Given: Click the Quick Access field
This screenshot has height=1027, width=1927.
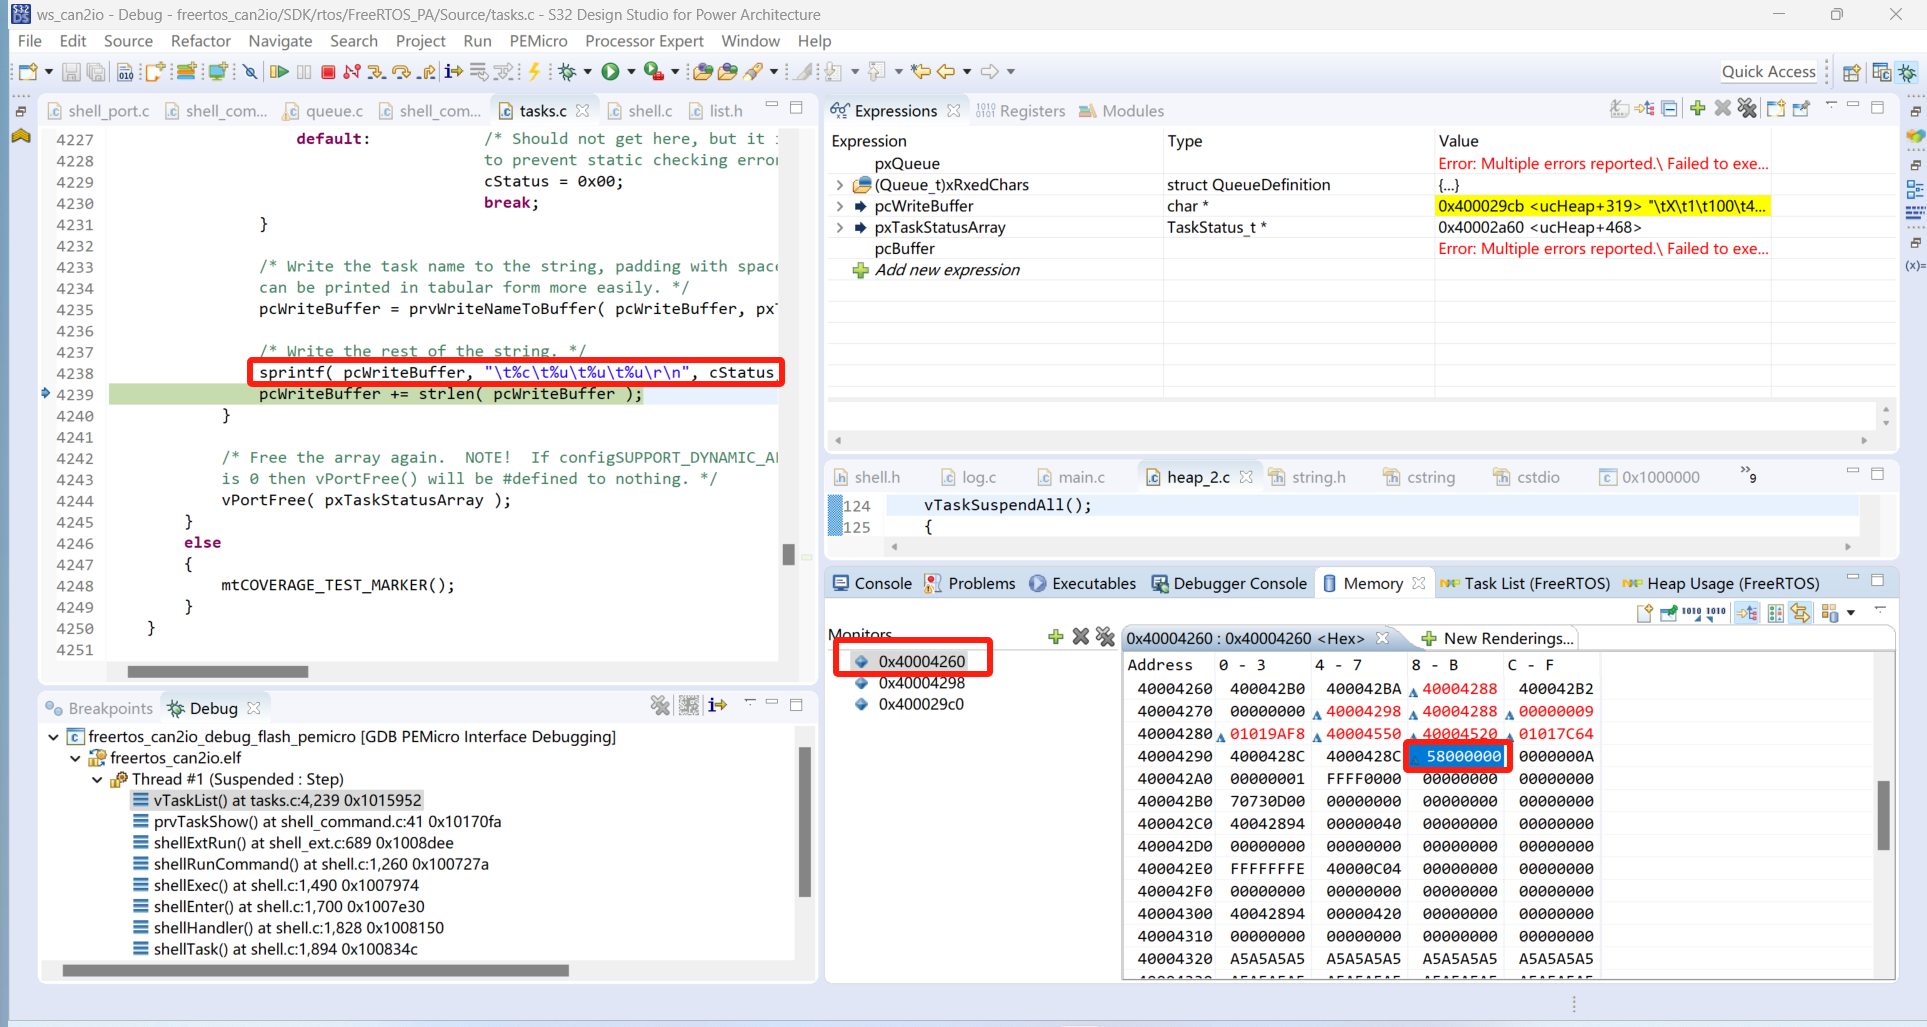Looking at the screenshot, I should [1768, 71].
